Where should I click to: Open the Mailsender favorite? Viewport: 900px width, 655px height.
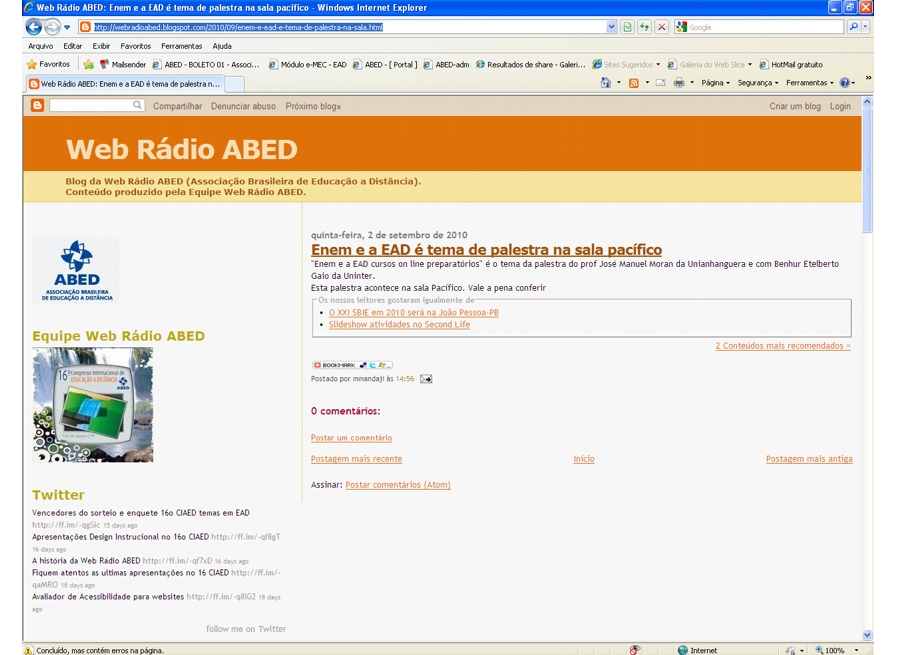[x=123, y=64]
